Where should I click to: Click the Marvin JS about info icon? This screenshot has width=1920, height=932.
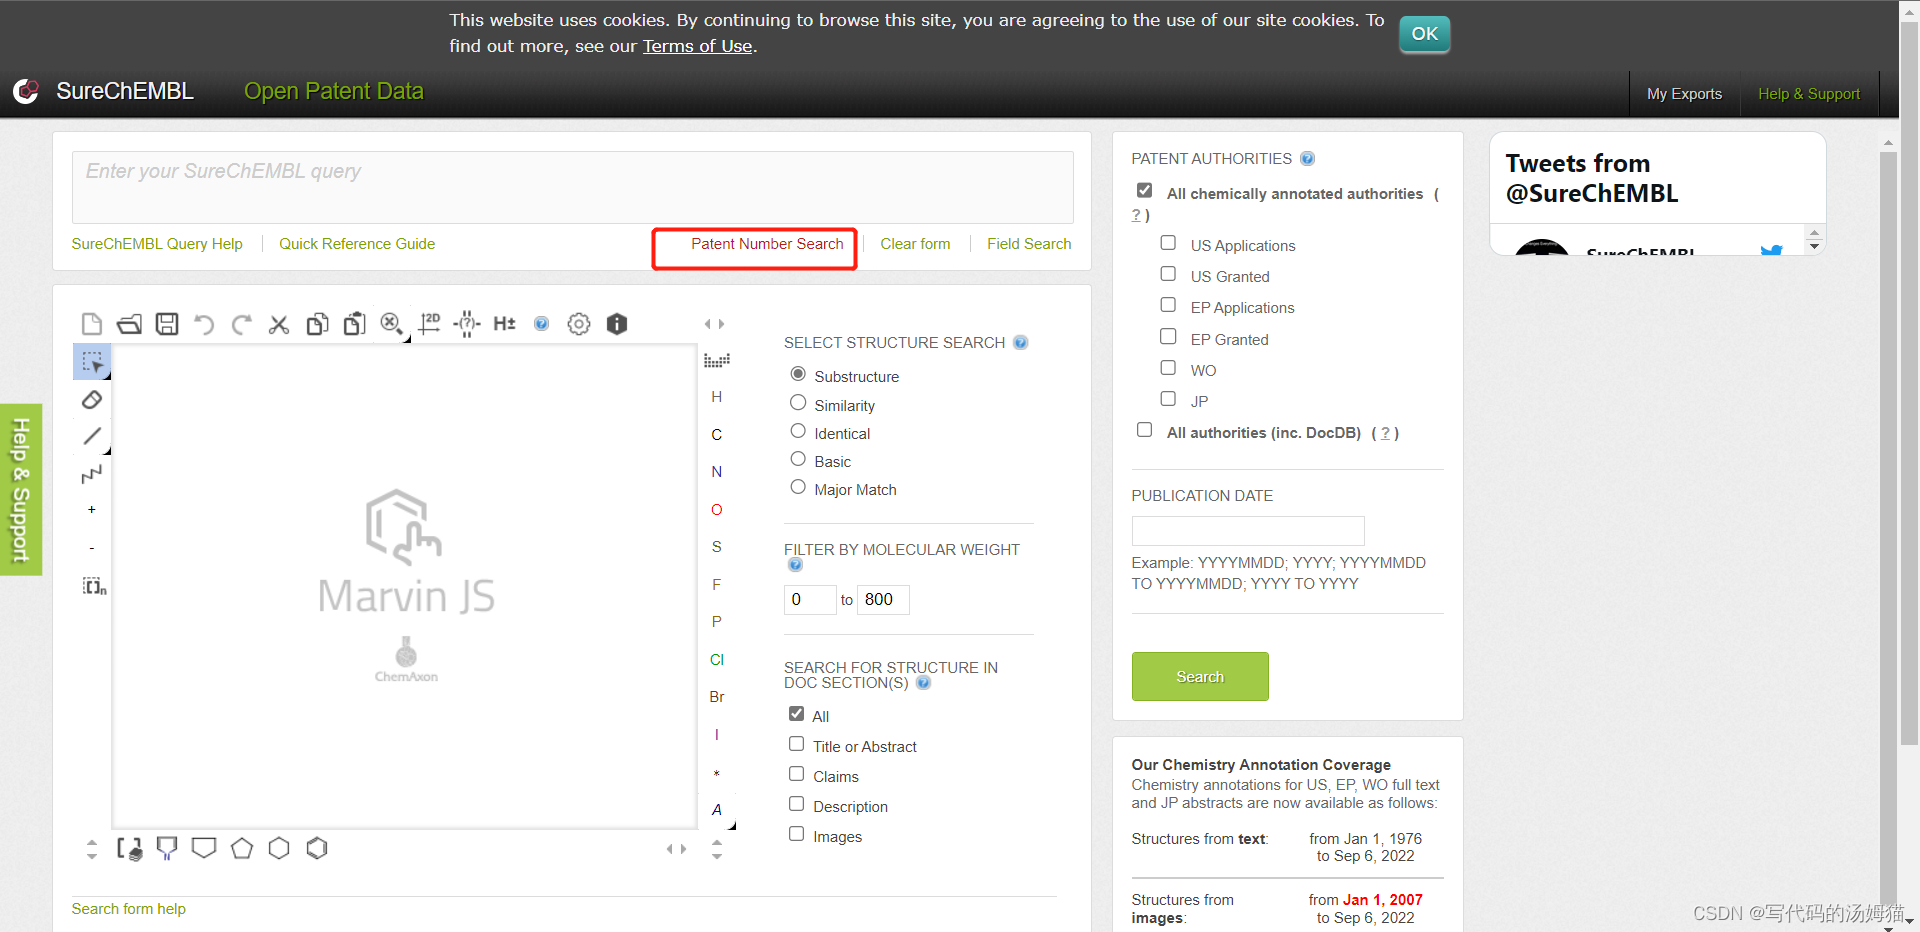click(617, 324)
